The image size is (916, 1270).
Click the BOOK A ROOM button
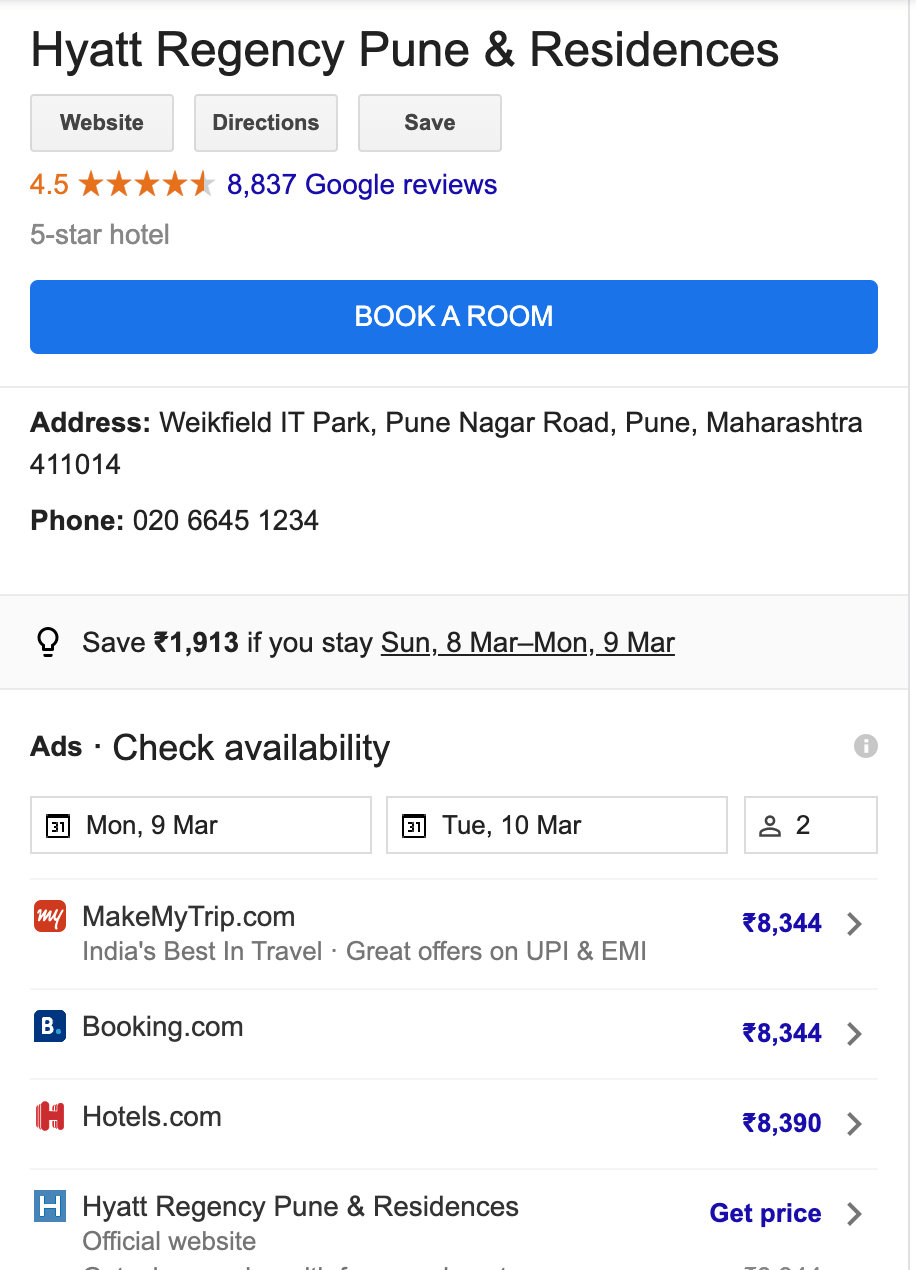click(454, 317)
